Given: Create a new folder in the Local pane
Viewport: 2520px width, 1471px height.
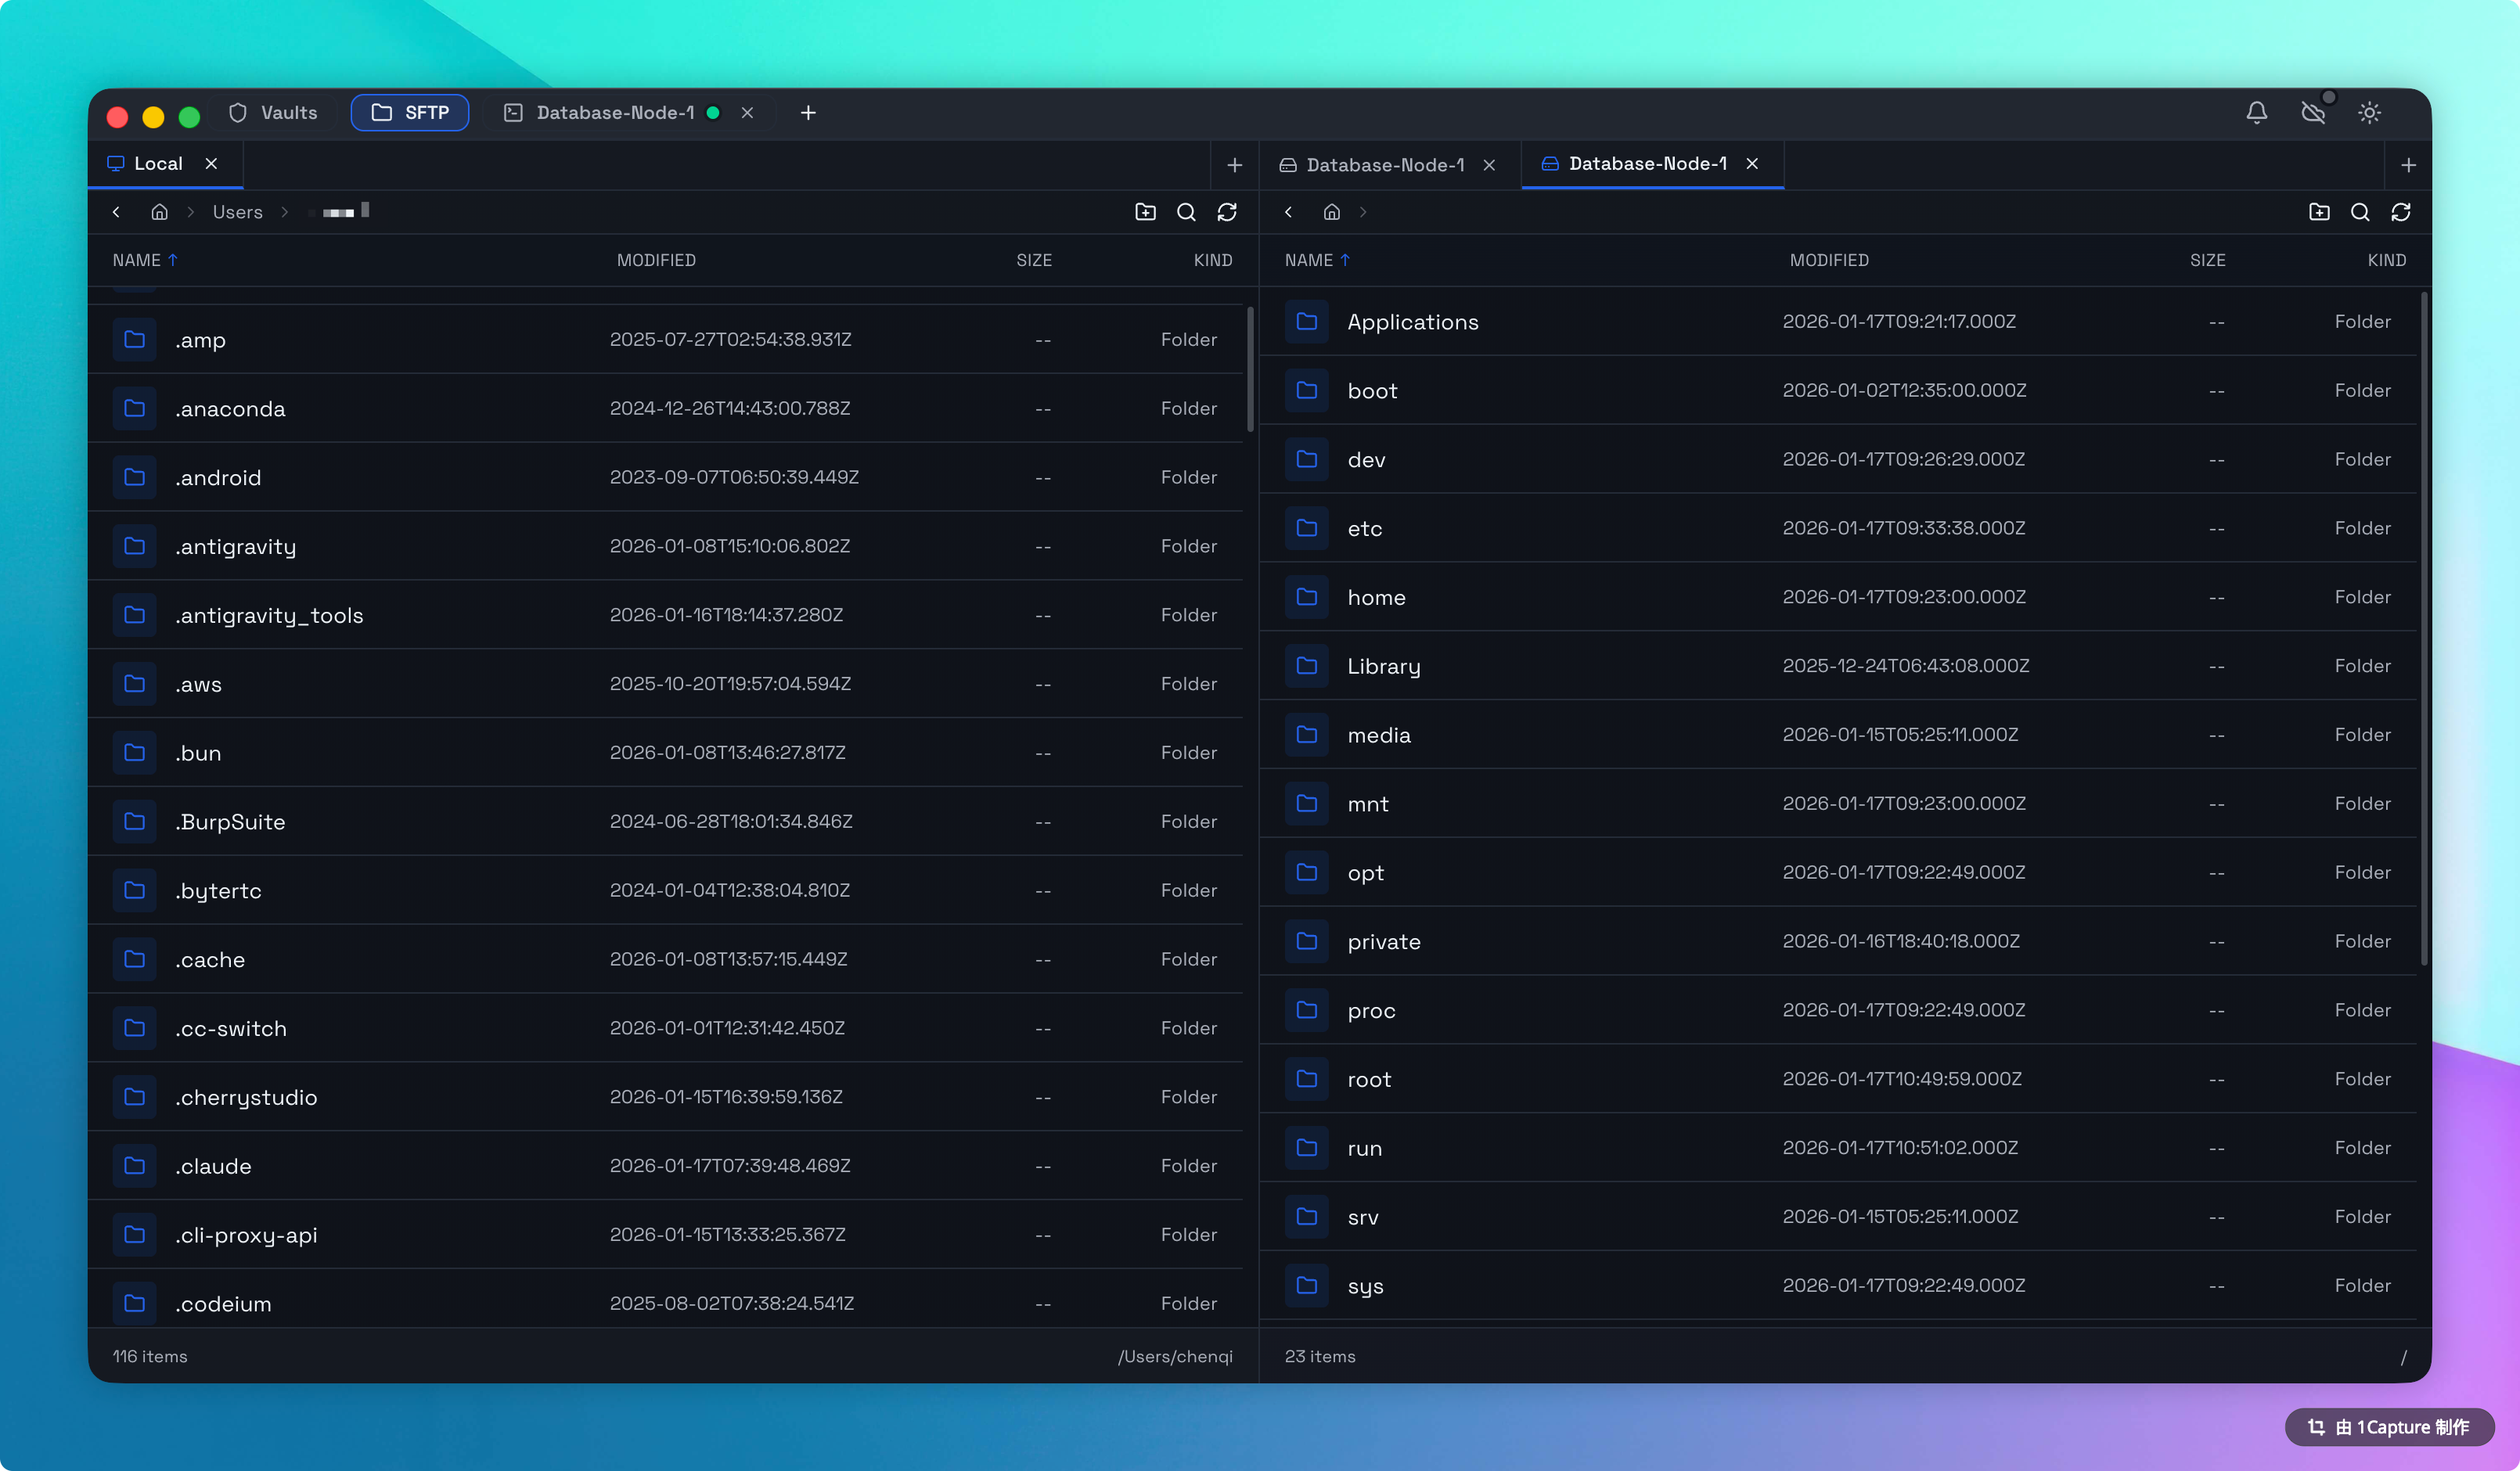Looking at the screenshot, I should click(1146, 212).
